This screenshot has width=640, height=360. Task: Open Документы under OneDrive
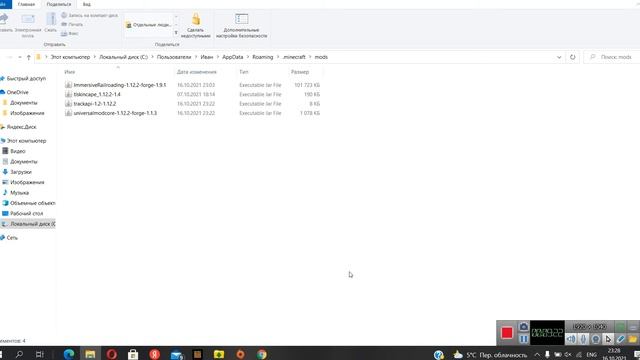click(x=24, y=103)
